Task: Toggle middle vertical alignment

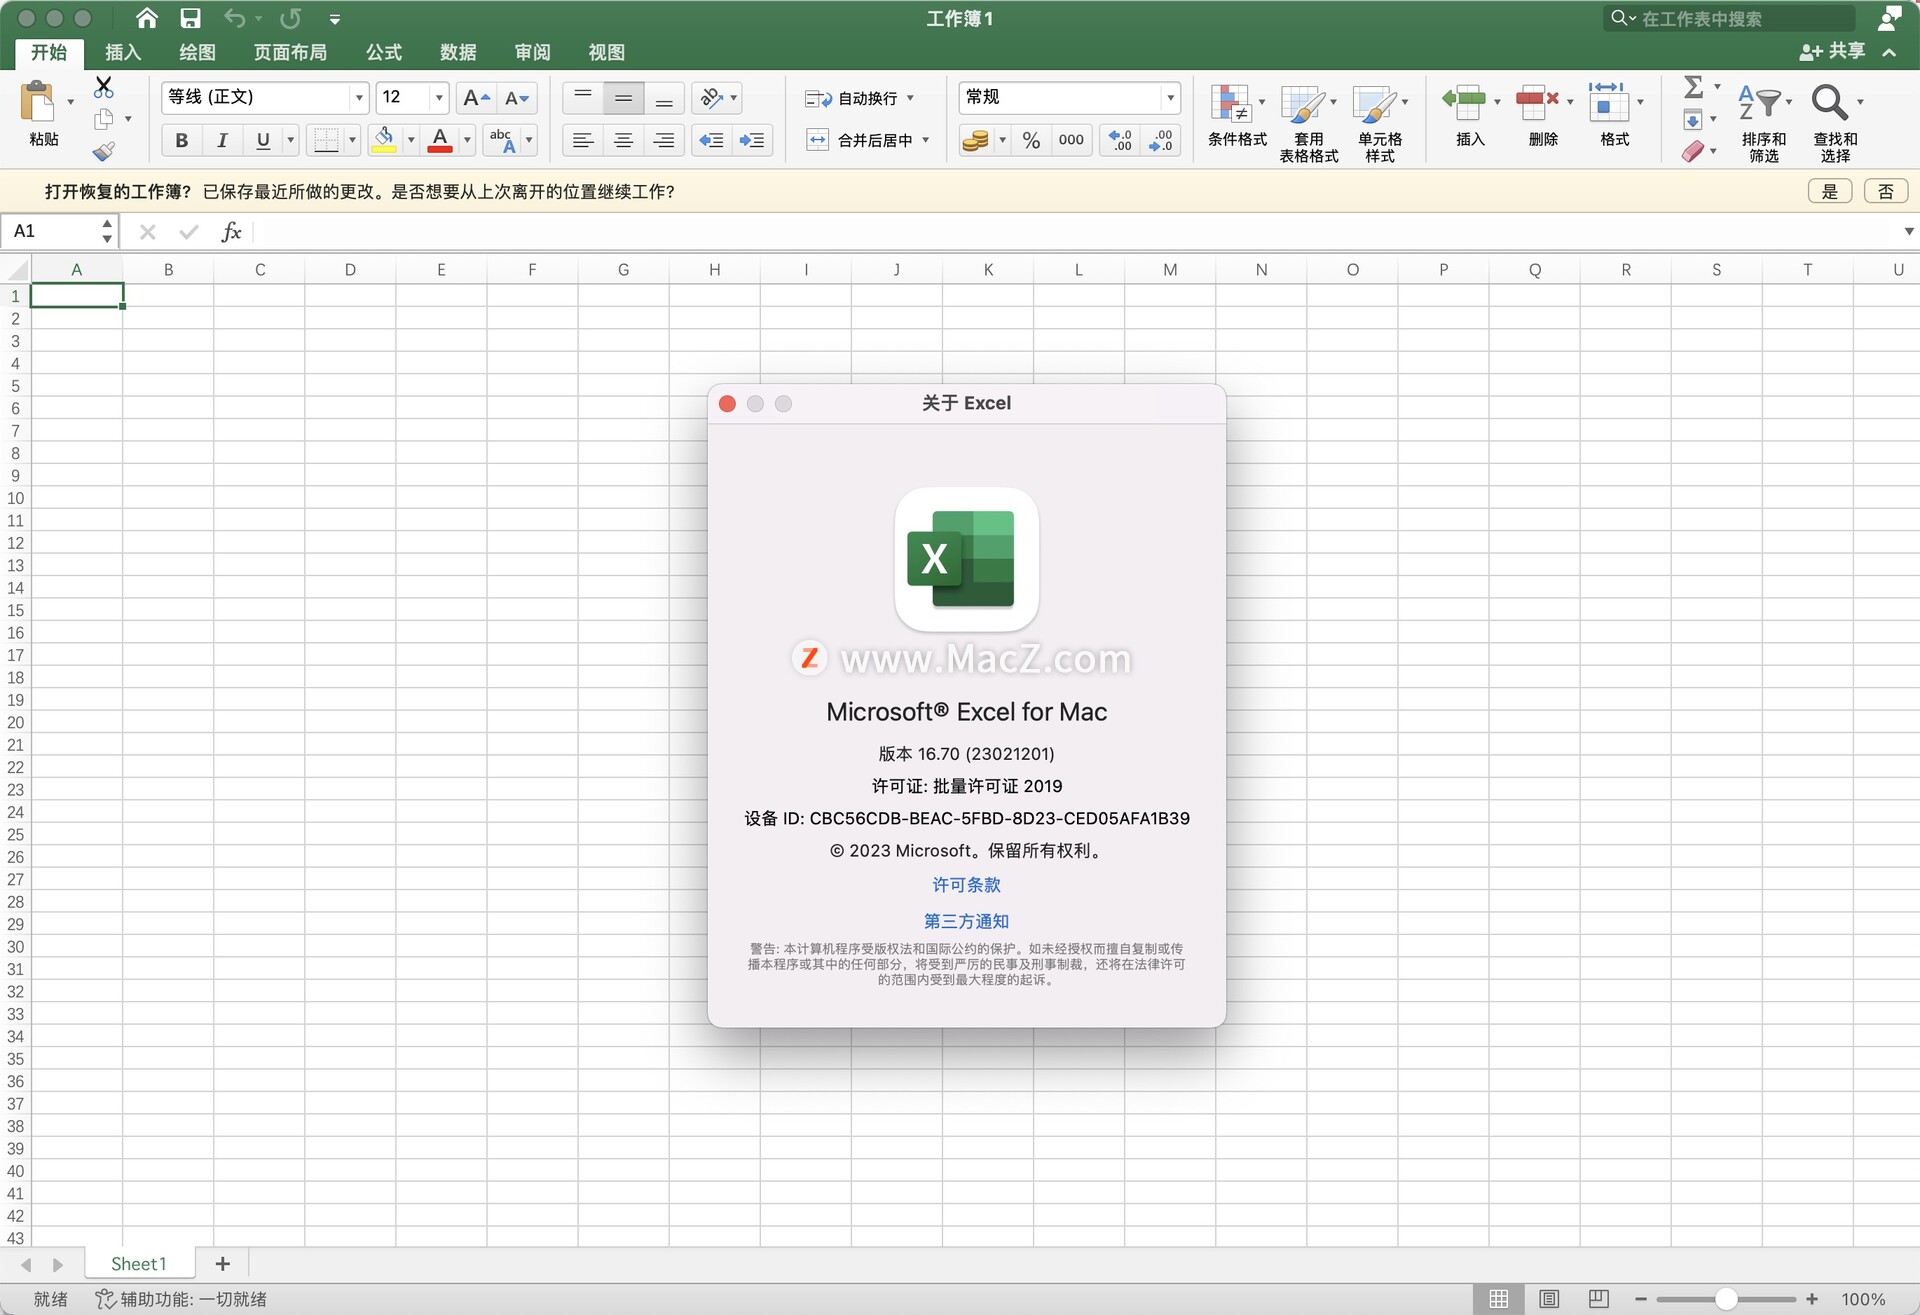Action: click(623, 97)
